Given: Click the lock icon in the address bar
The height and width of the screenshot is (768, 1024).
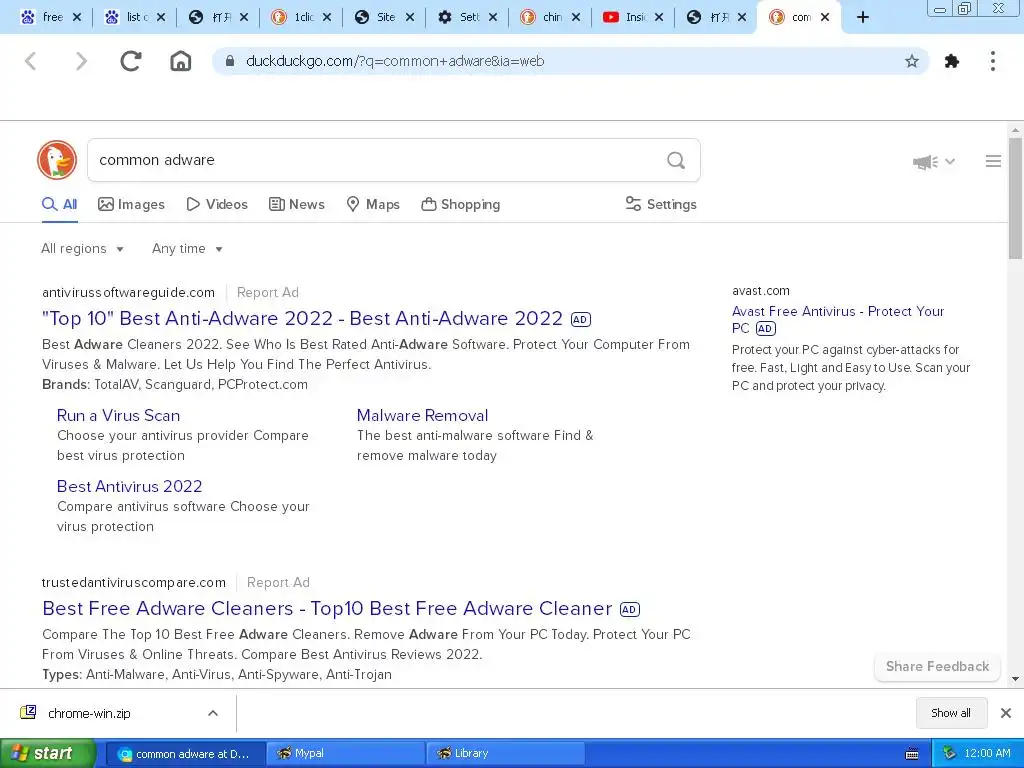Looking at the screenshot, I should [x=229, y=61].
